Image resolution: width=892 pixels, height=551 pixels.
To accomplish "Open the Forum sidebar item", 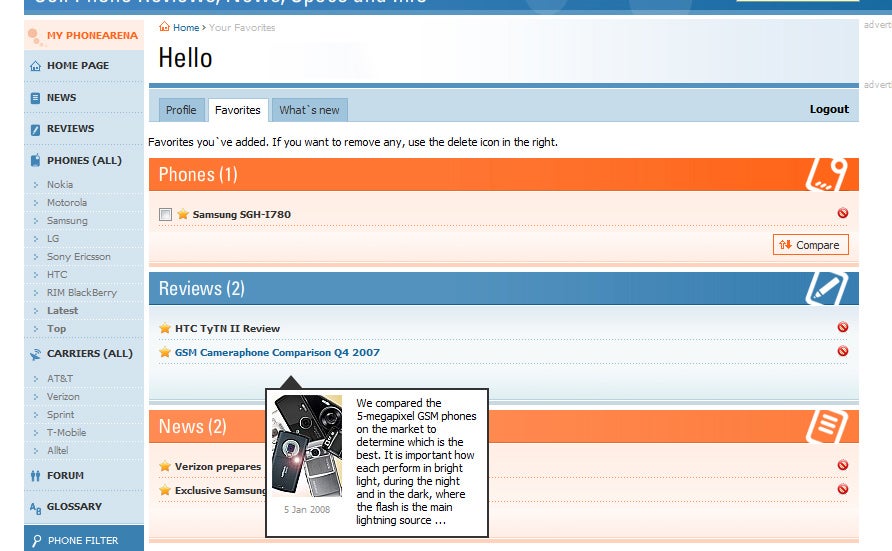I will (x=65, y=475).
